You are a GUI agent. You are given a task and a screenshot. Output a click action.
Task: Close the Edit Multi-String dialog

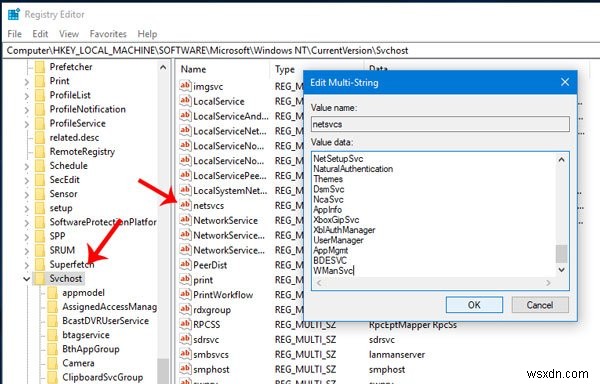coord(565,82)
